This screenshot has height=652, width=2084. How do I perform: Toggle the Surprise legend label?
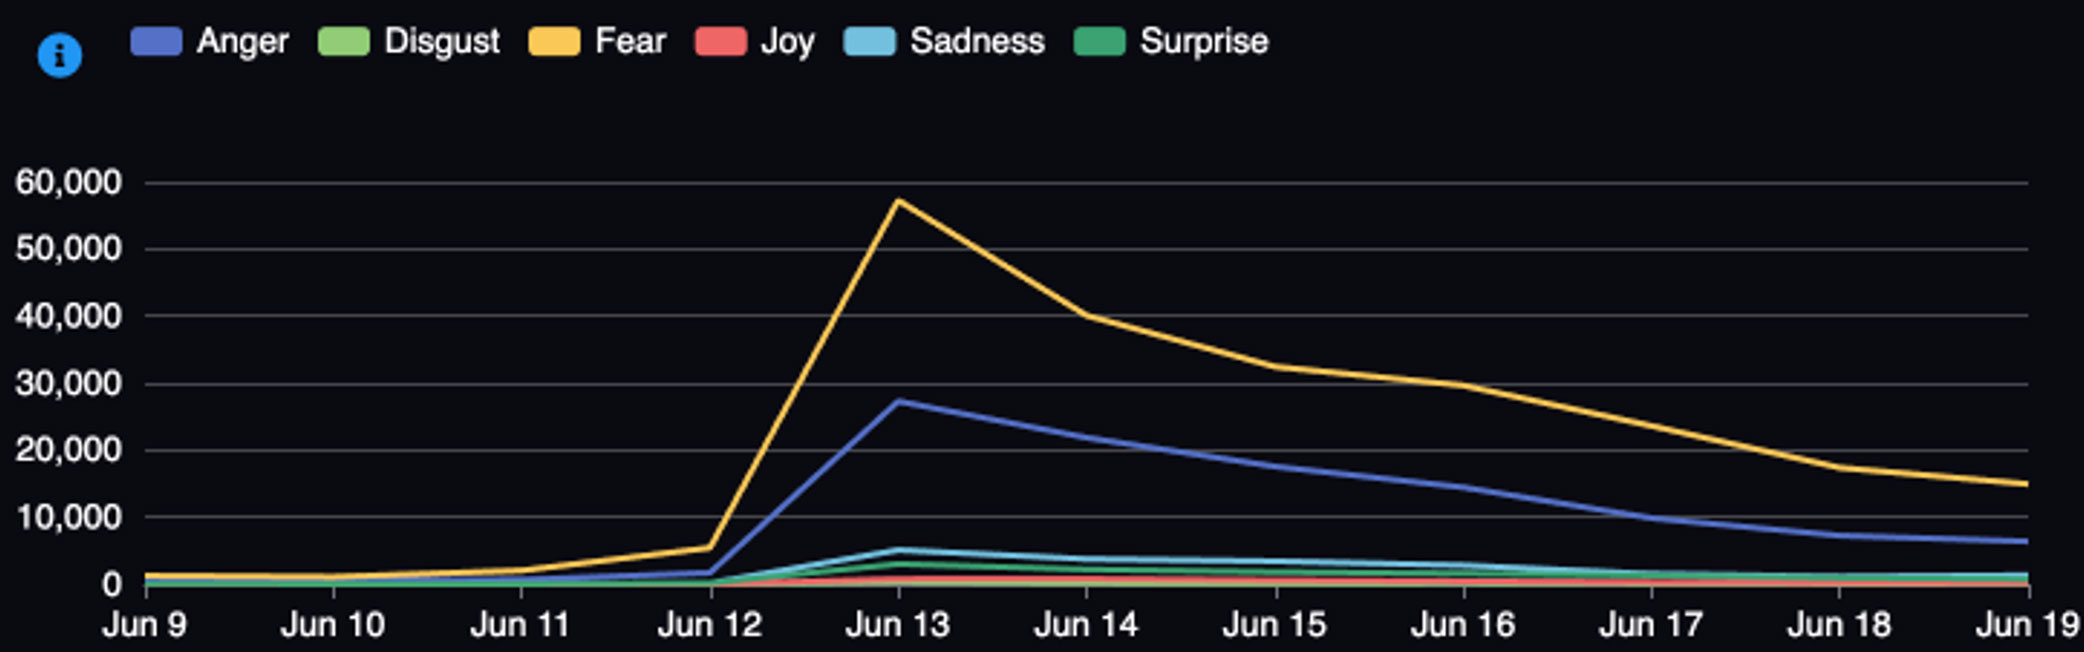pyautogui.click(x=1203, y=41)
